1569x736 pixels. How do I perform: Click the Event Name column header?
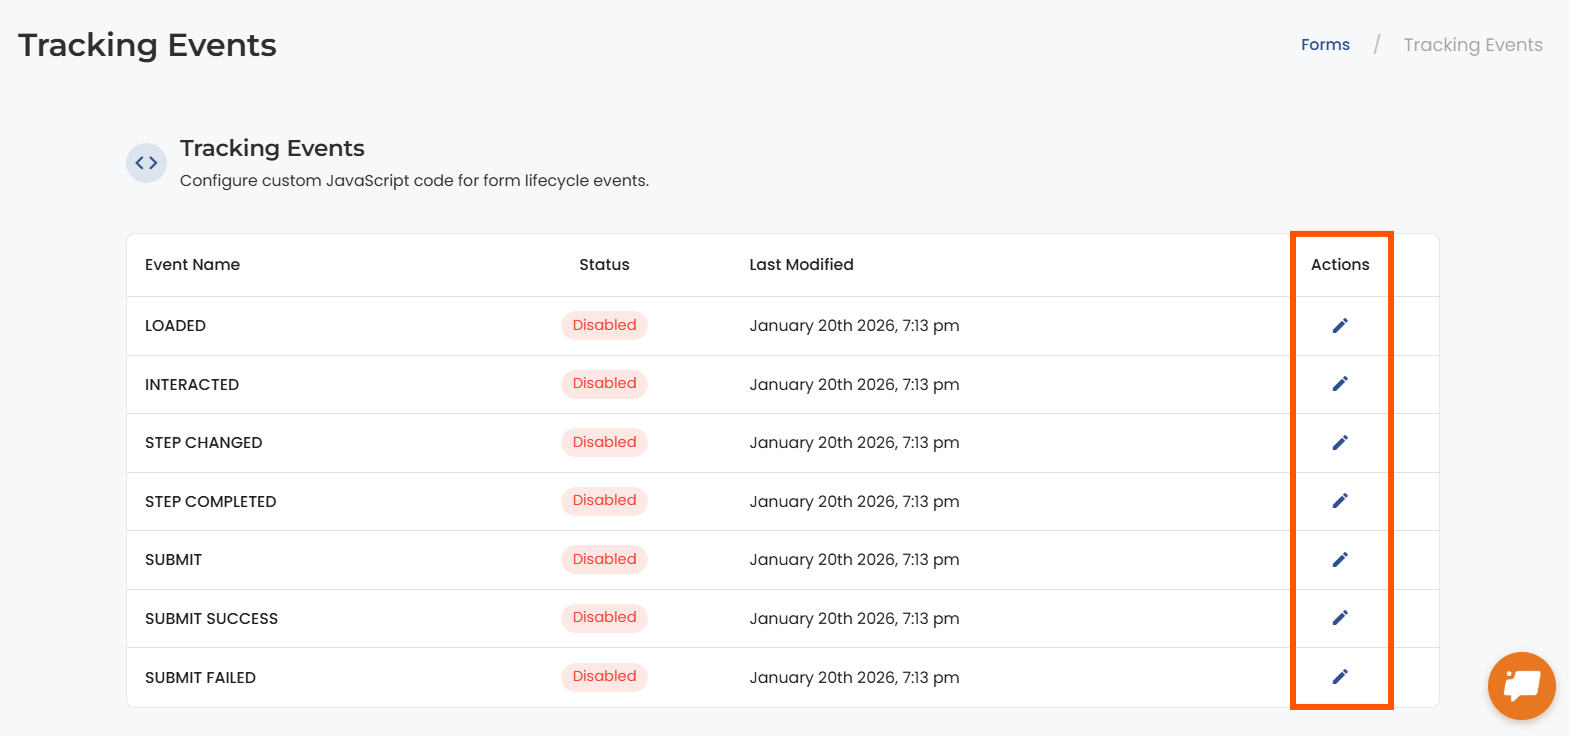coord(192,265)
